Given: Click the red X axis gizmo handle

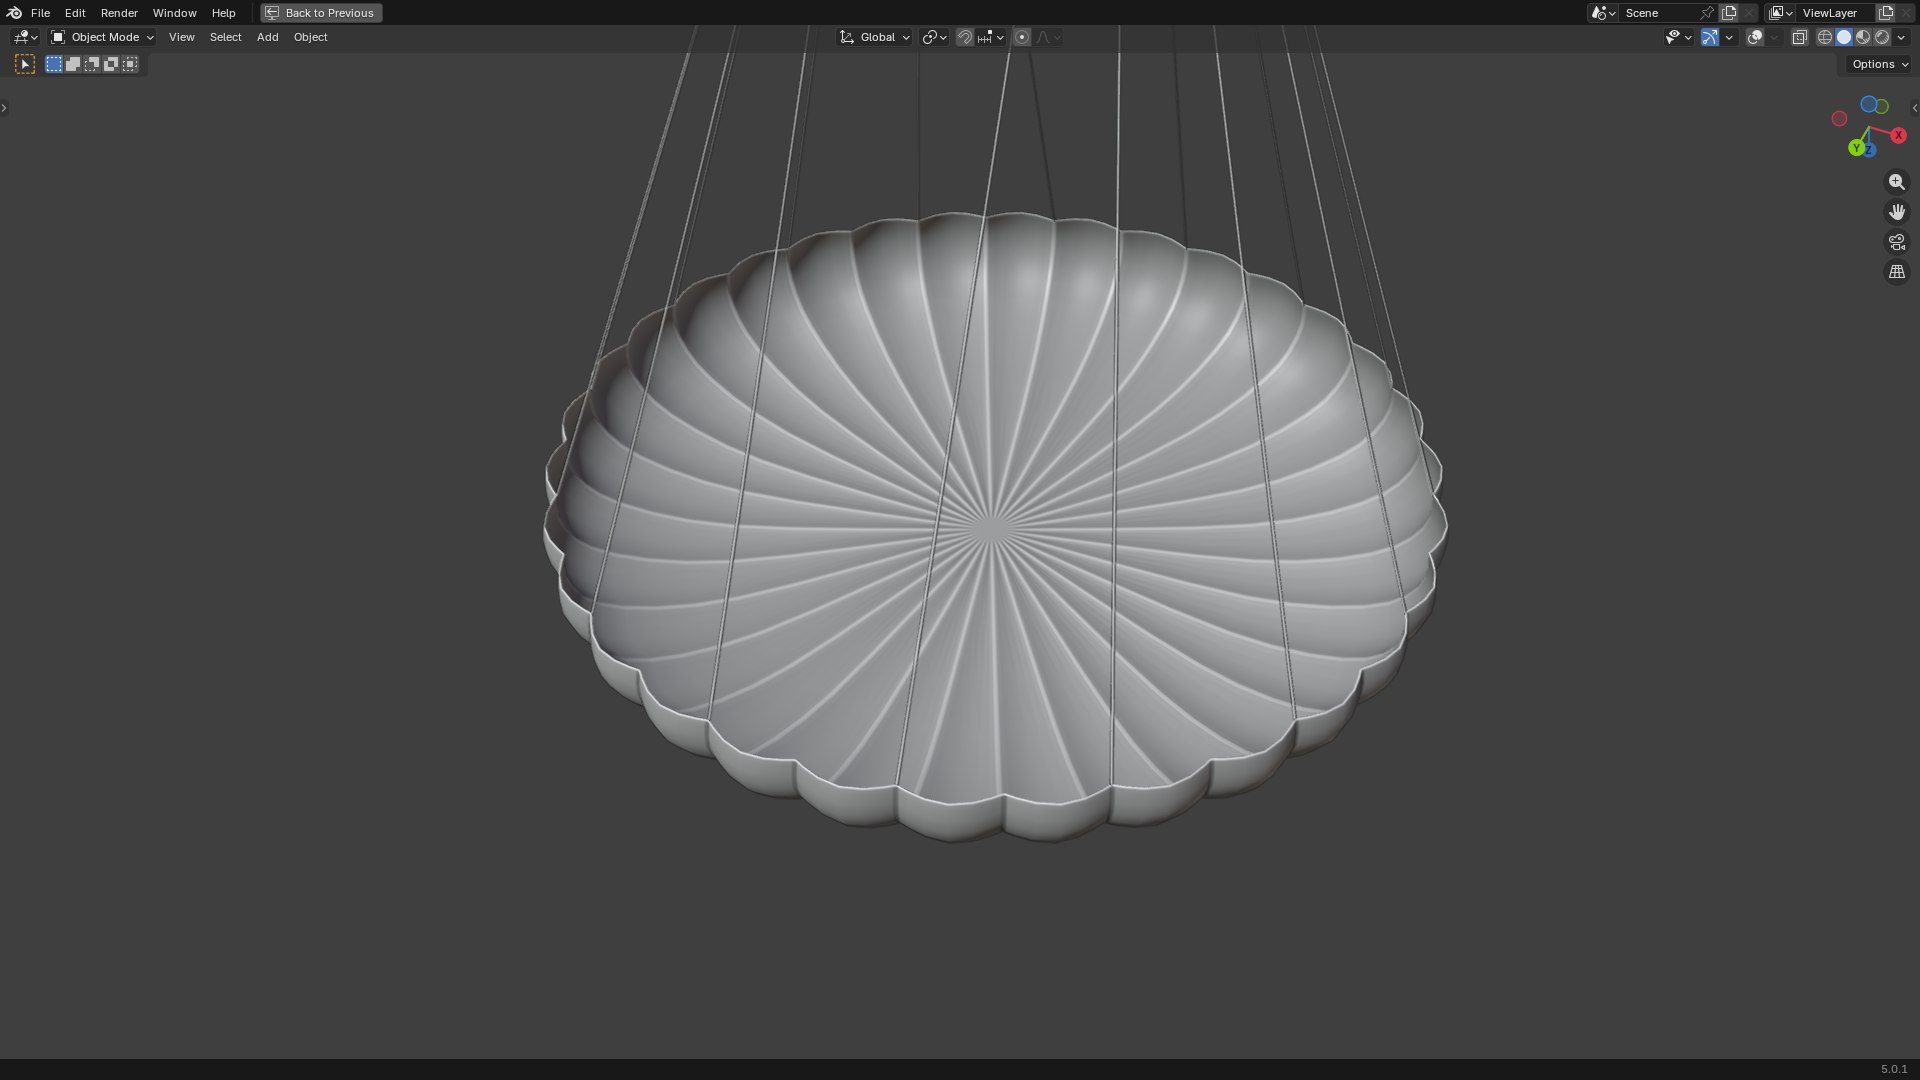Looking at the screenshot, I should click(x=1898, y=135).
